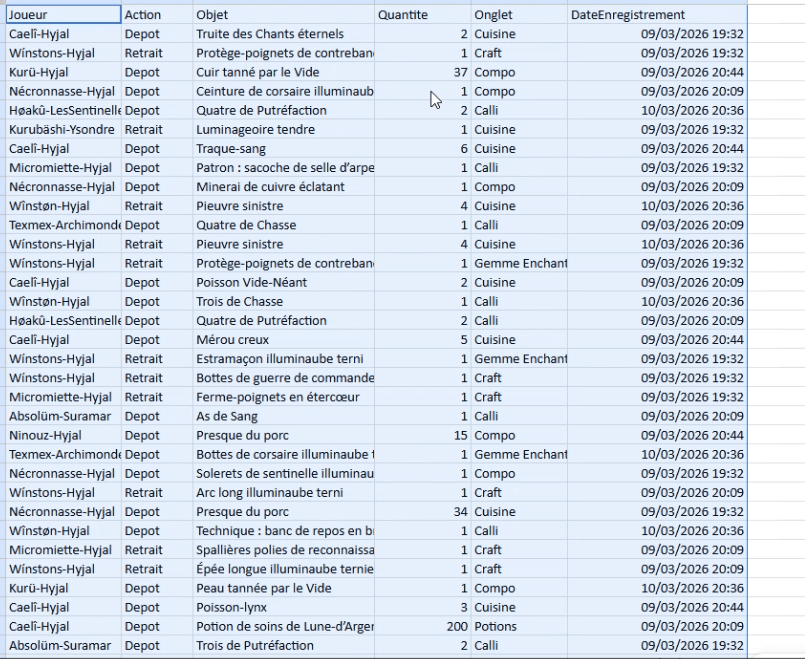
Task: Select the cell 'Estramaçon illuminaube terni'
Action: coord(284,359)
